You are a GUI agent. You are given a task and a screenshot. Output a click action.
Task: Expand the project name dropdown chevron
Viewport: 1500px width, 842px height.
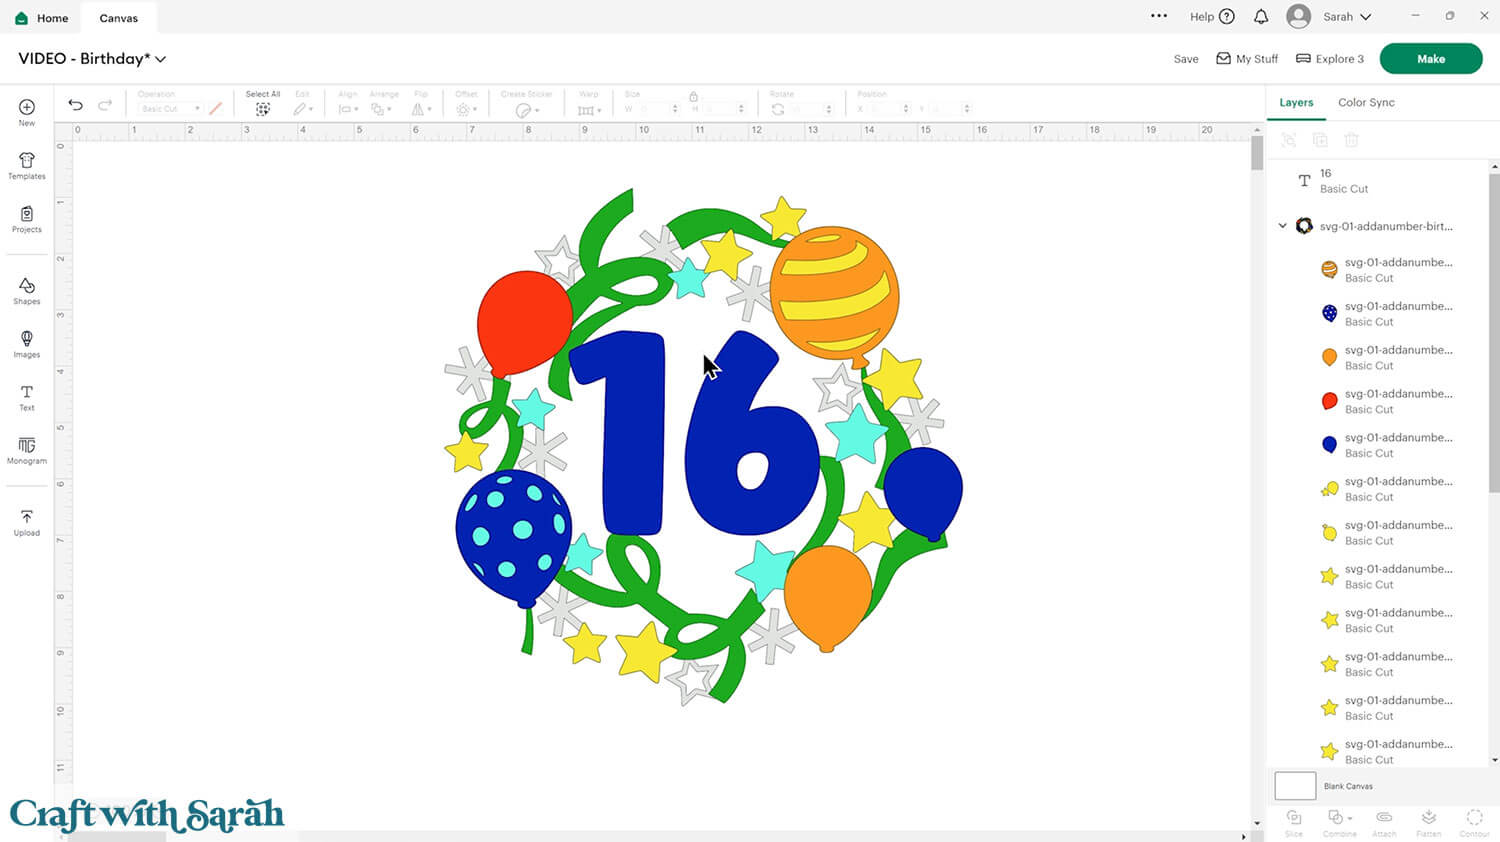(161, 59)
